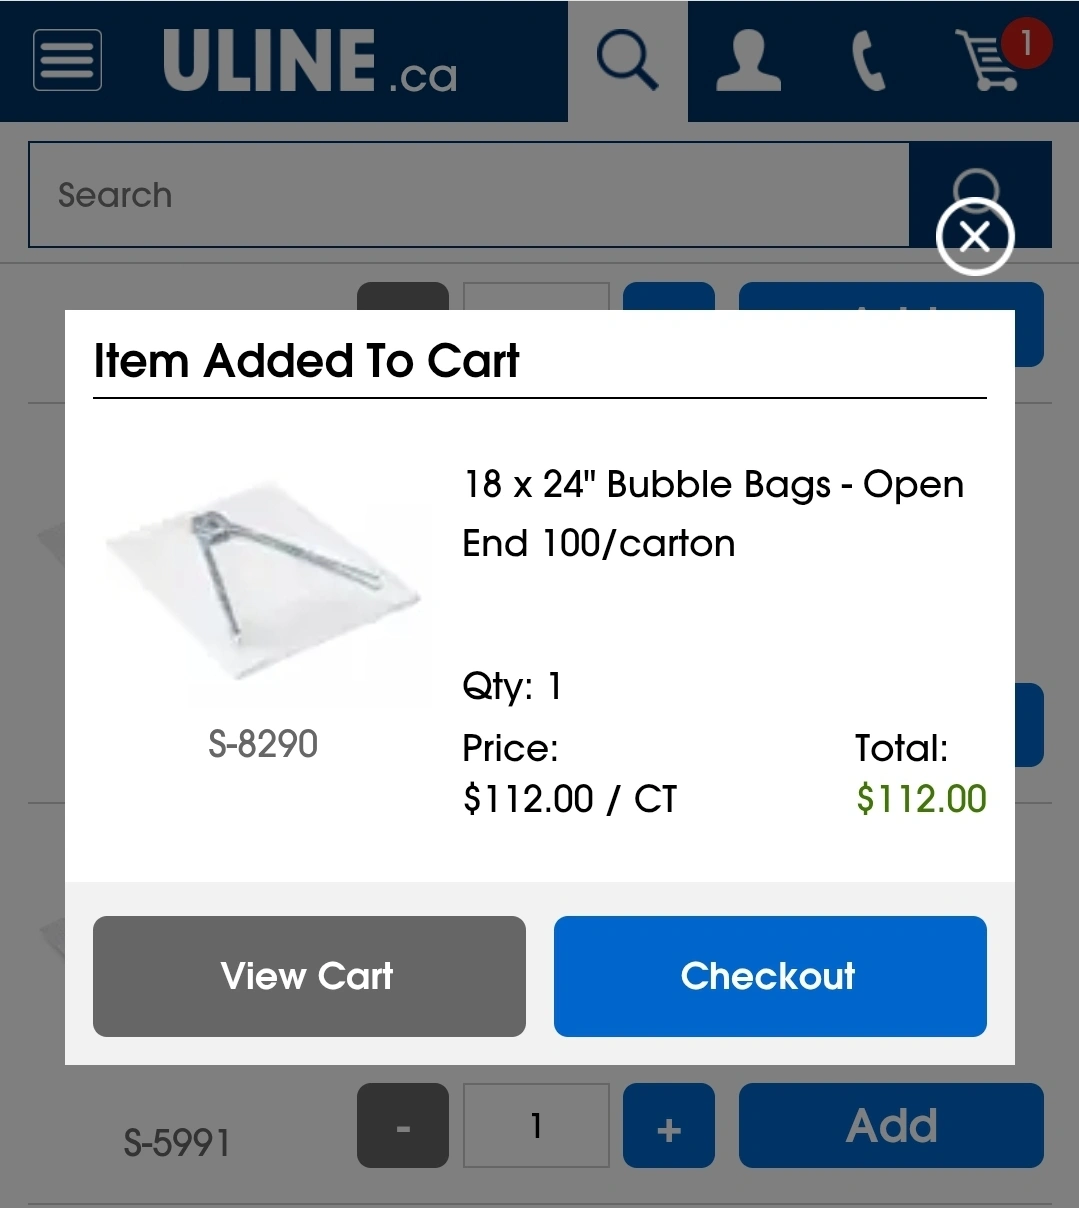Click the ULINE.ca logo
The image size is (1079, 1208).
pos(309,62)
